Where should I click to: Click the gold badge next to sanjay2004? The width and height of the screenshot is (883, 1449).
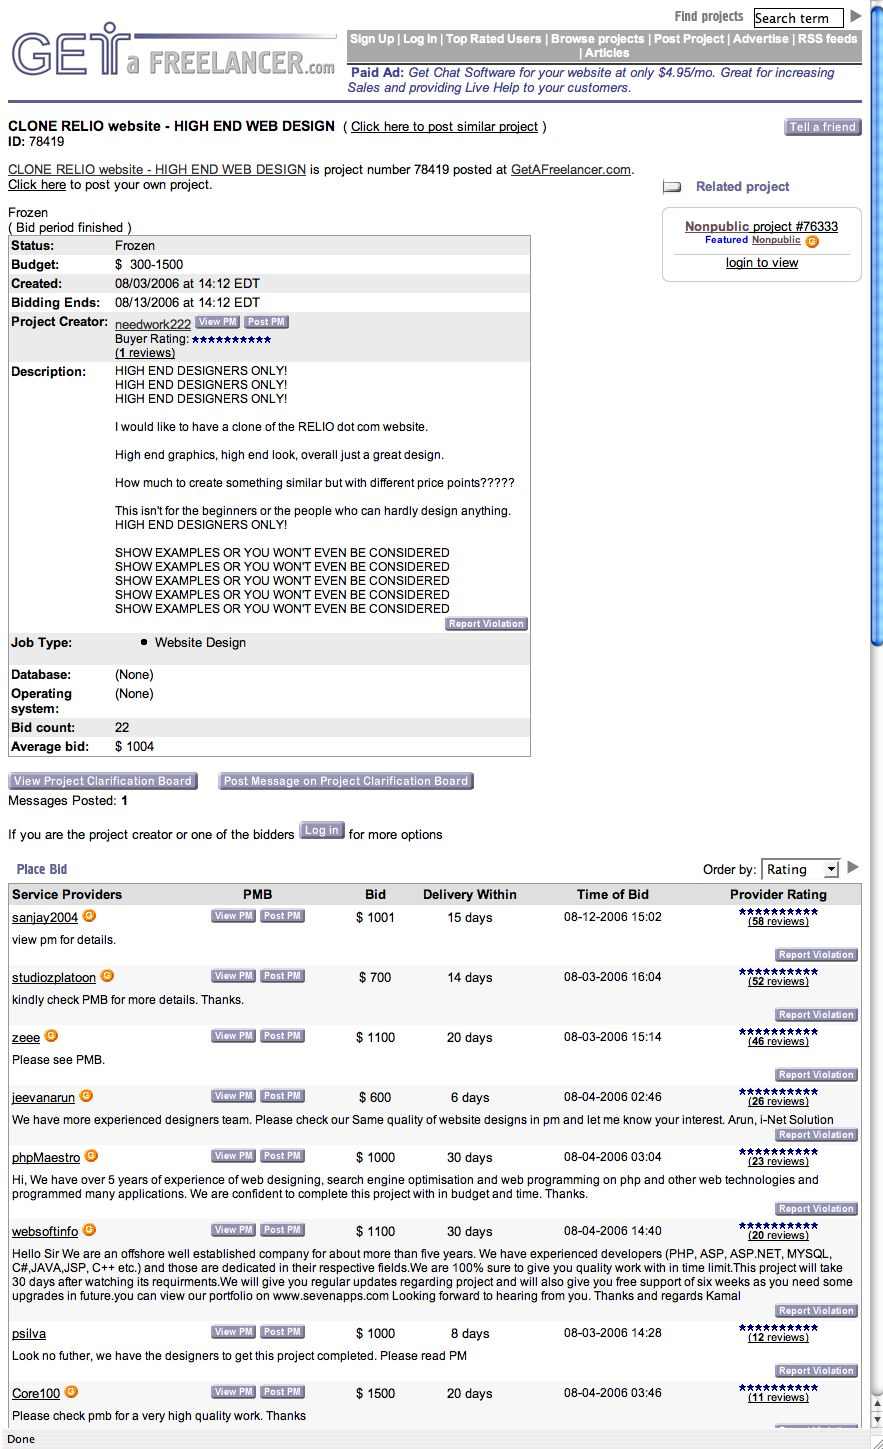(x=89, y=916)
